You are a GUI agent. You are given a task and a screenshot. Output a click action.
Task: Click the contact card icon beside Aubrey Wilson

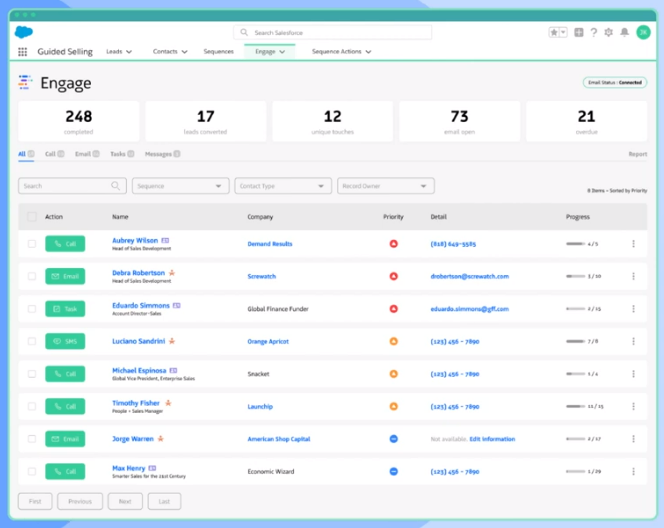[x=165, y=241]
